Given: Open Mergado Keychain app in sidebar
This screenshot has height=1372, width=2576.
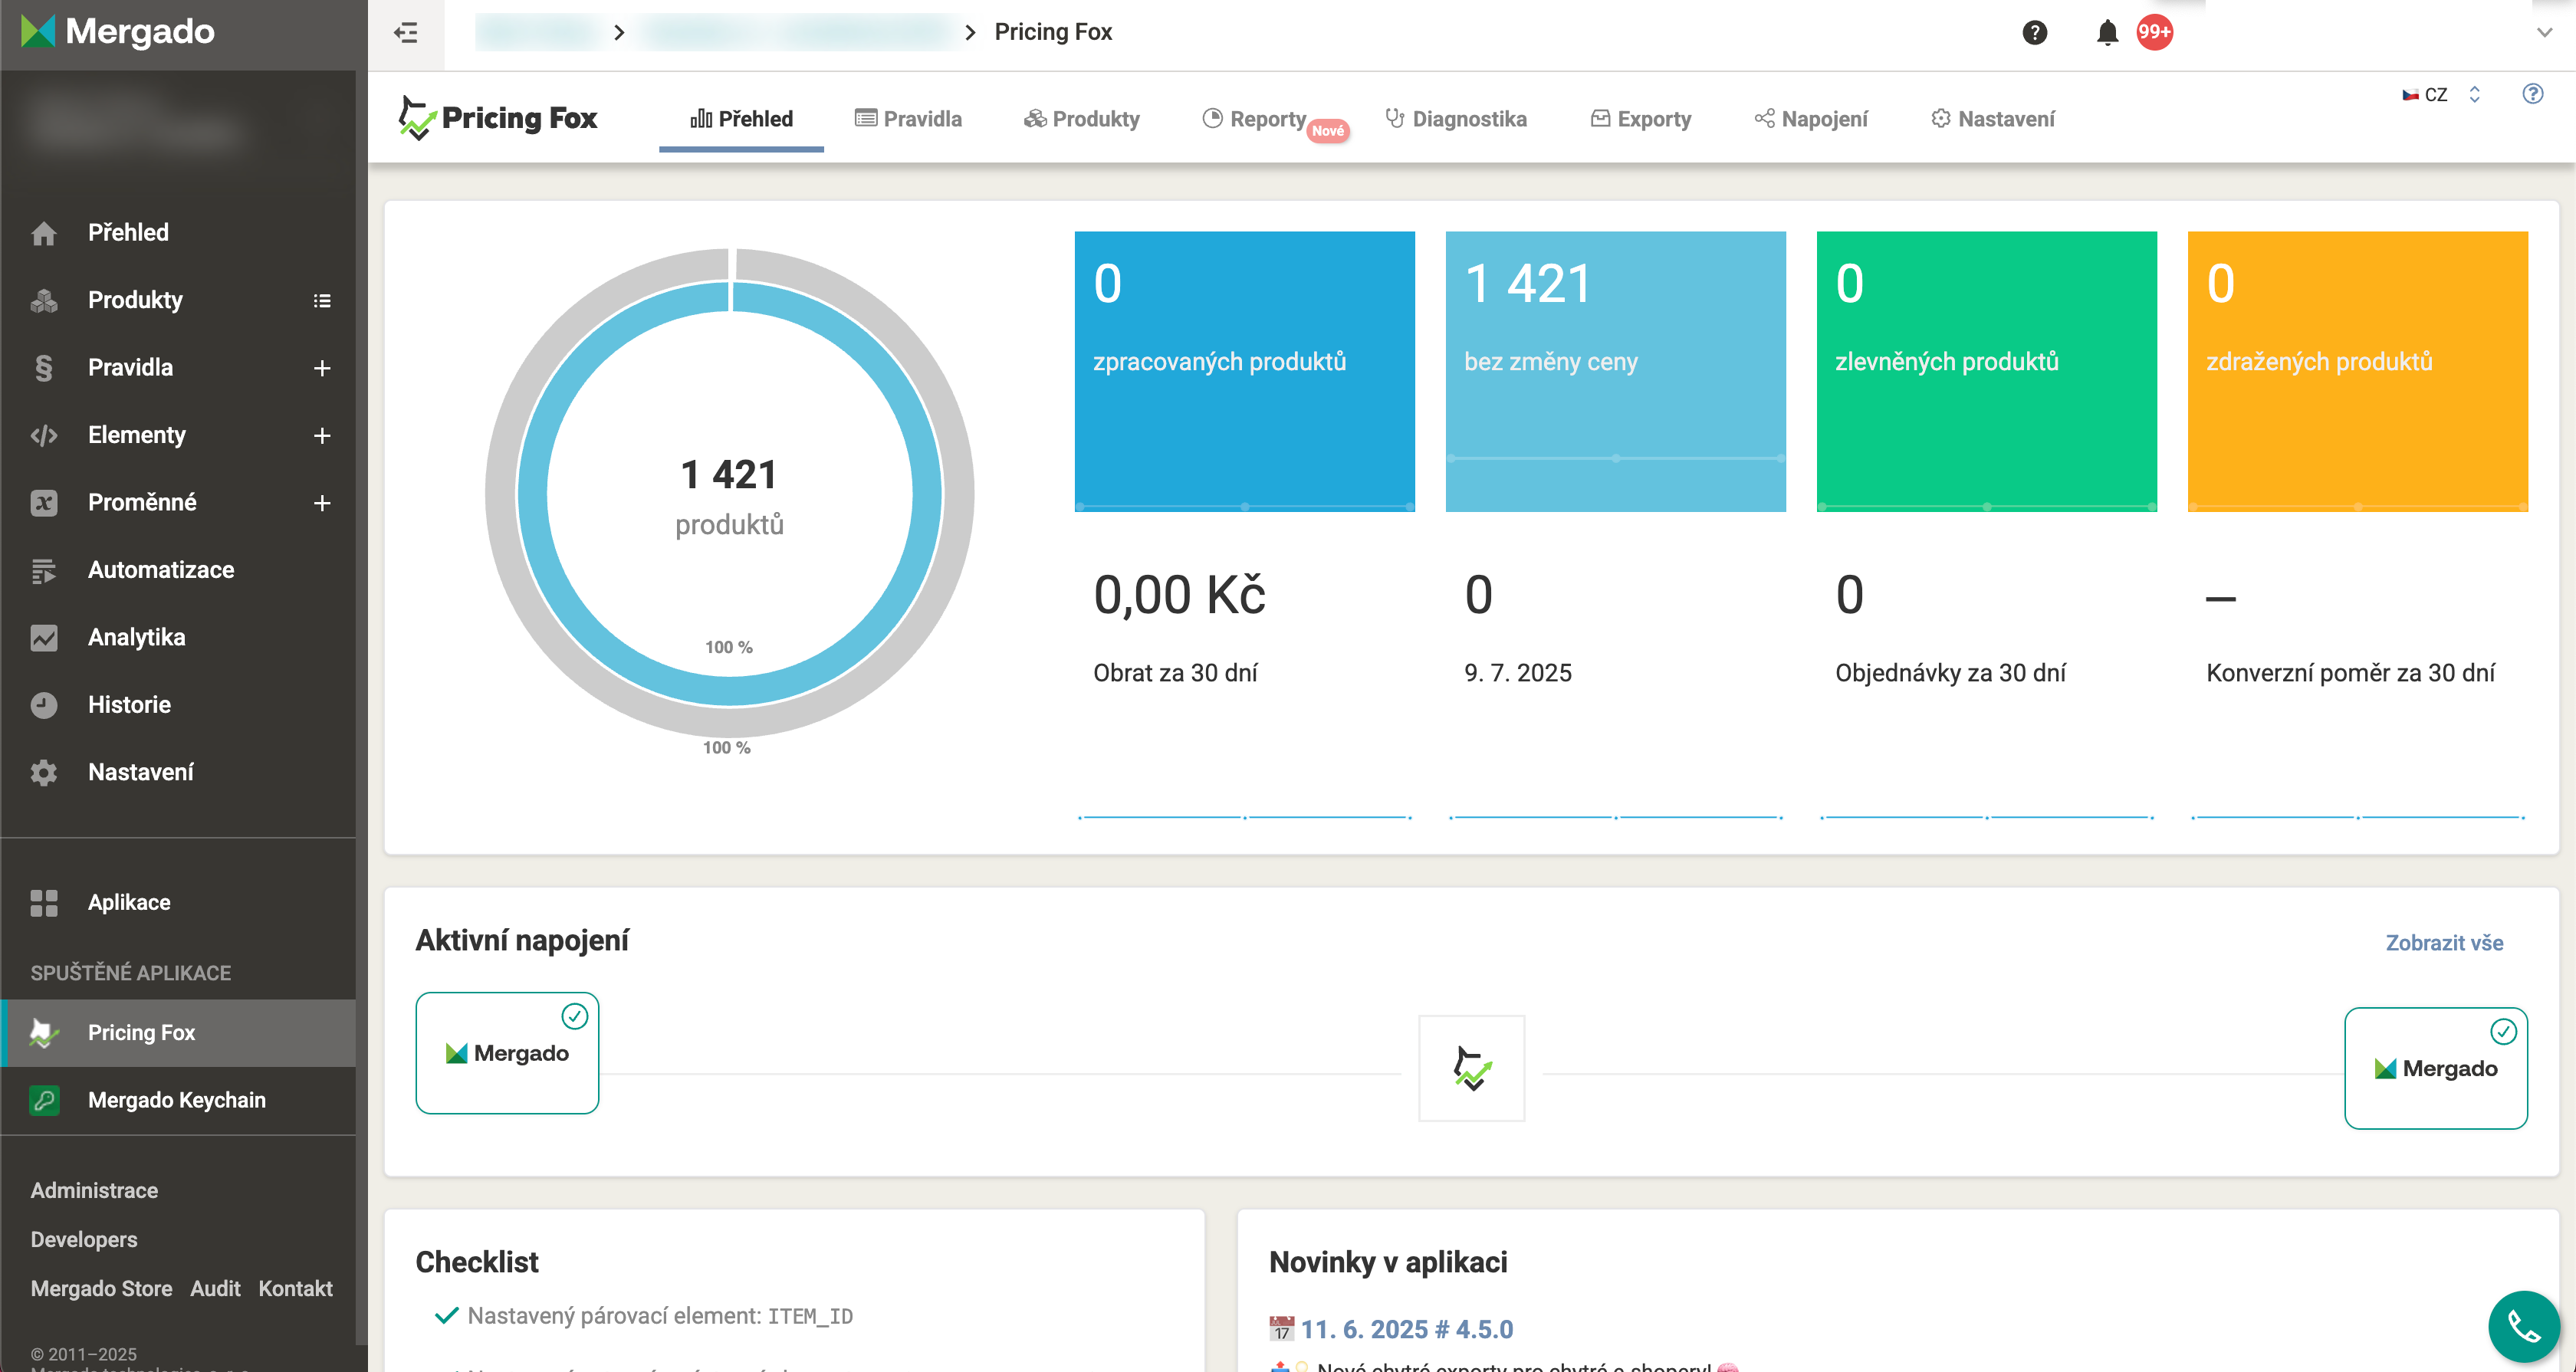Looking at the screenshot, I should [176, 1100].
